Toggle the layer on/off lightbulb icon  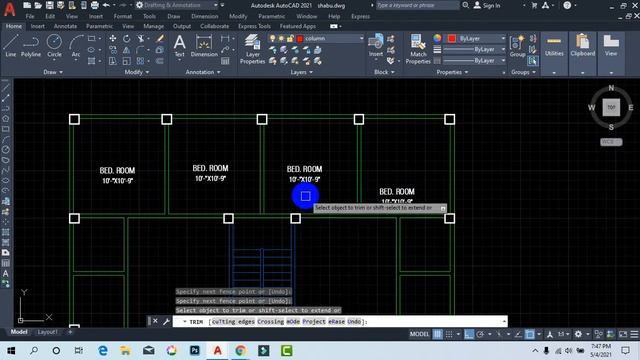point(273,38)
